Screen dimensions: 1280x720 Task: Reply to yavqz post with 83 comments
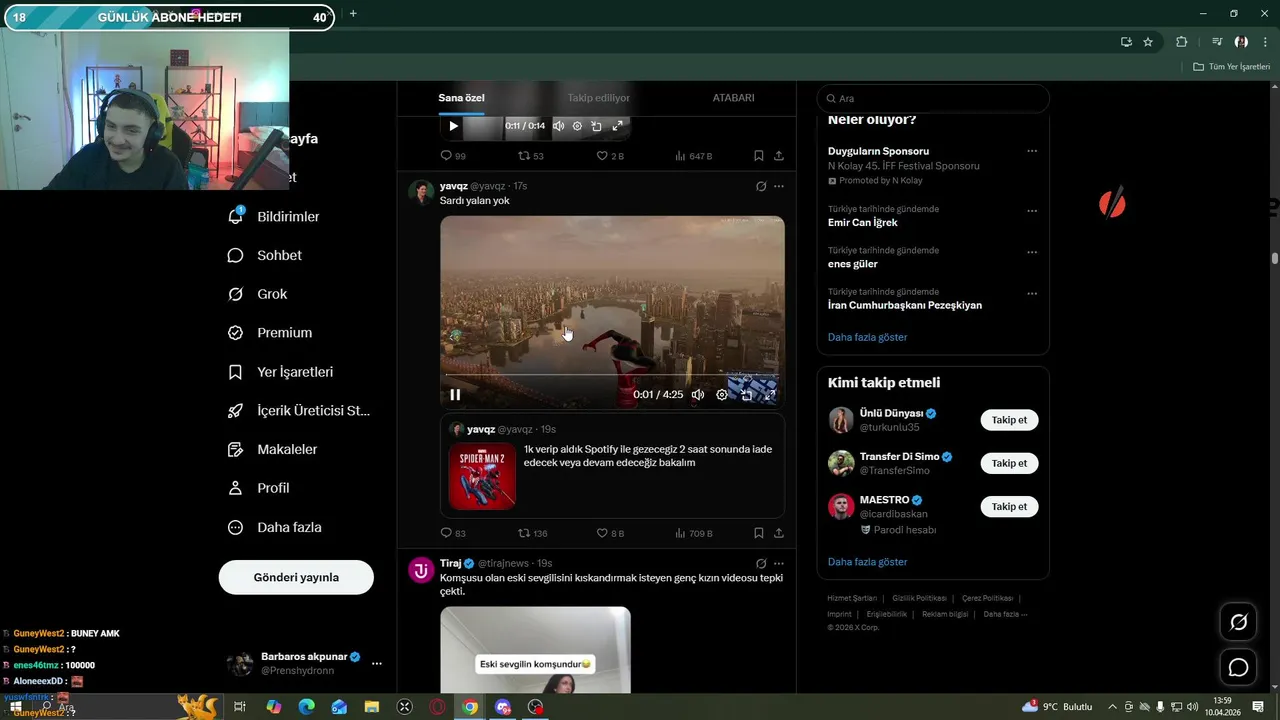(x=453, y=533)
